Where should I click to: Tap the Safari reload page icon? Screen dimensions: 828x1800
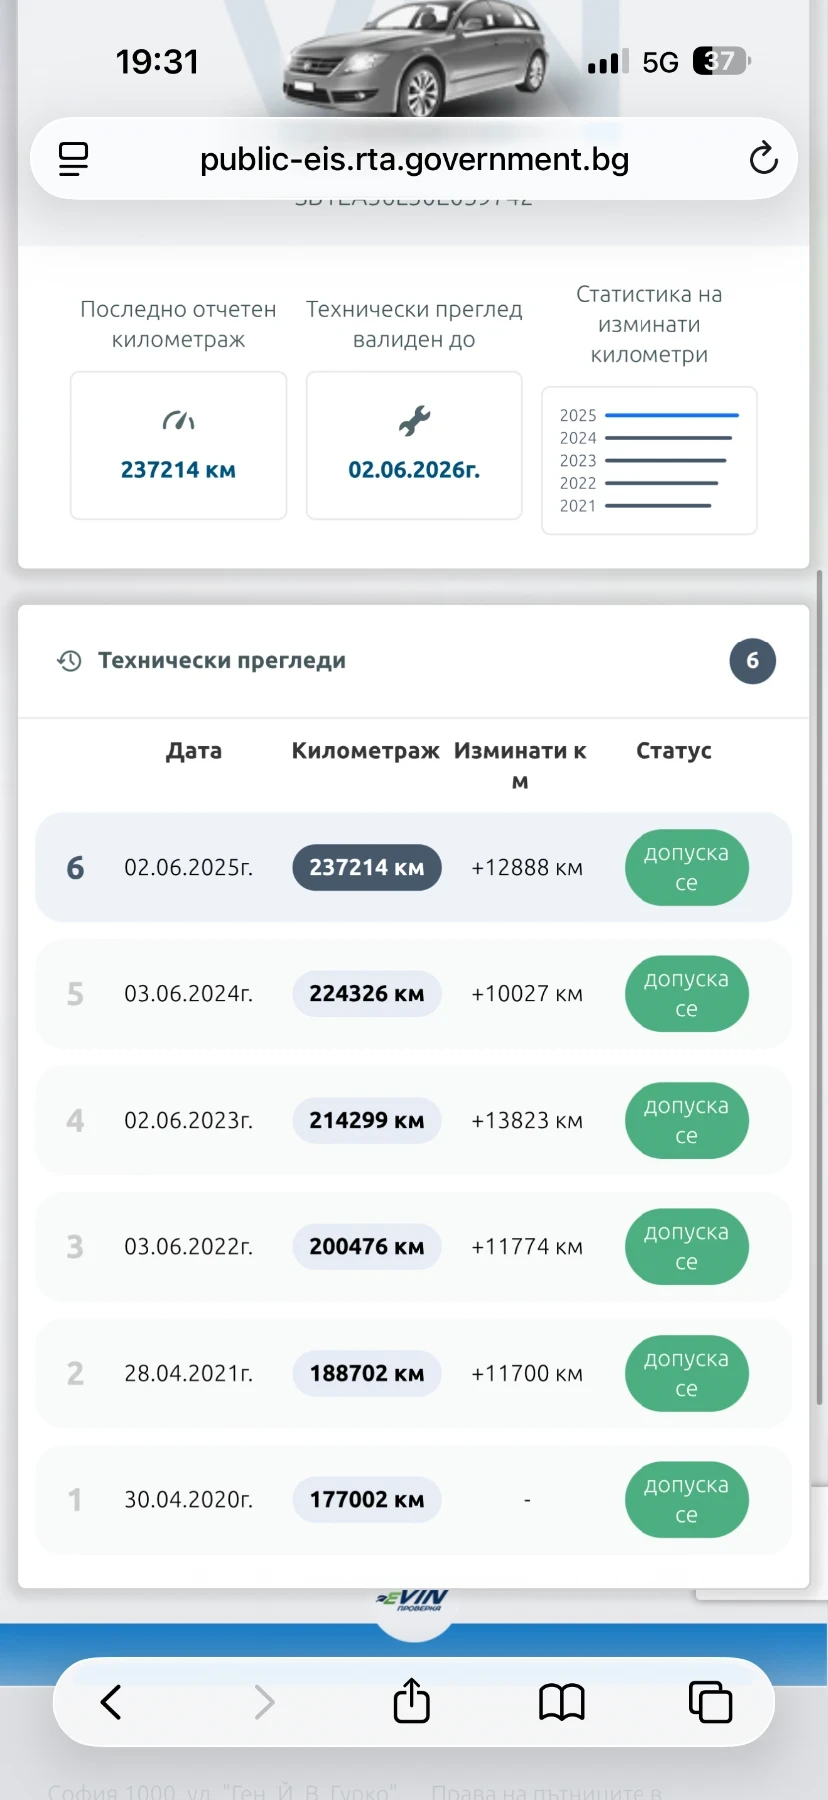(x=763, y=158)
